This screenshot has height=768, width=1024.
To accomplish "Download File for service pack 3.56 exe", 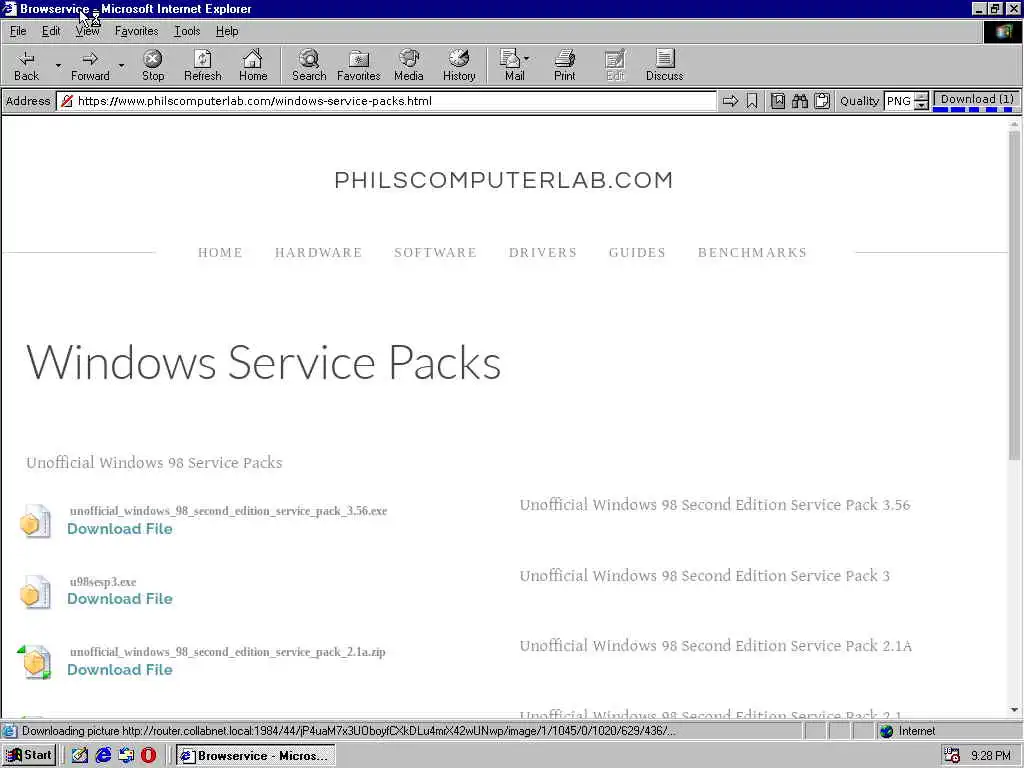I will 120,529.
